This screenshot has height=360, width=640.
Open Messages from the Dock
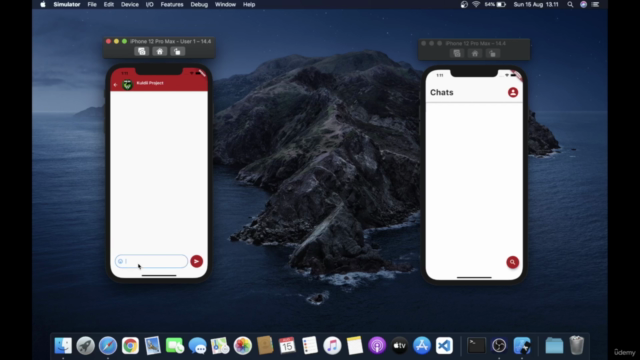[198, 346]
